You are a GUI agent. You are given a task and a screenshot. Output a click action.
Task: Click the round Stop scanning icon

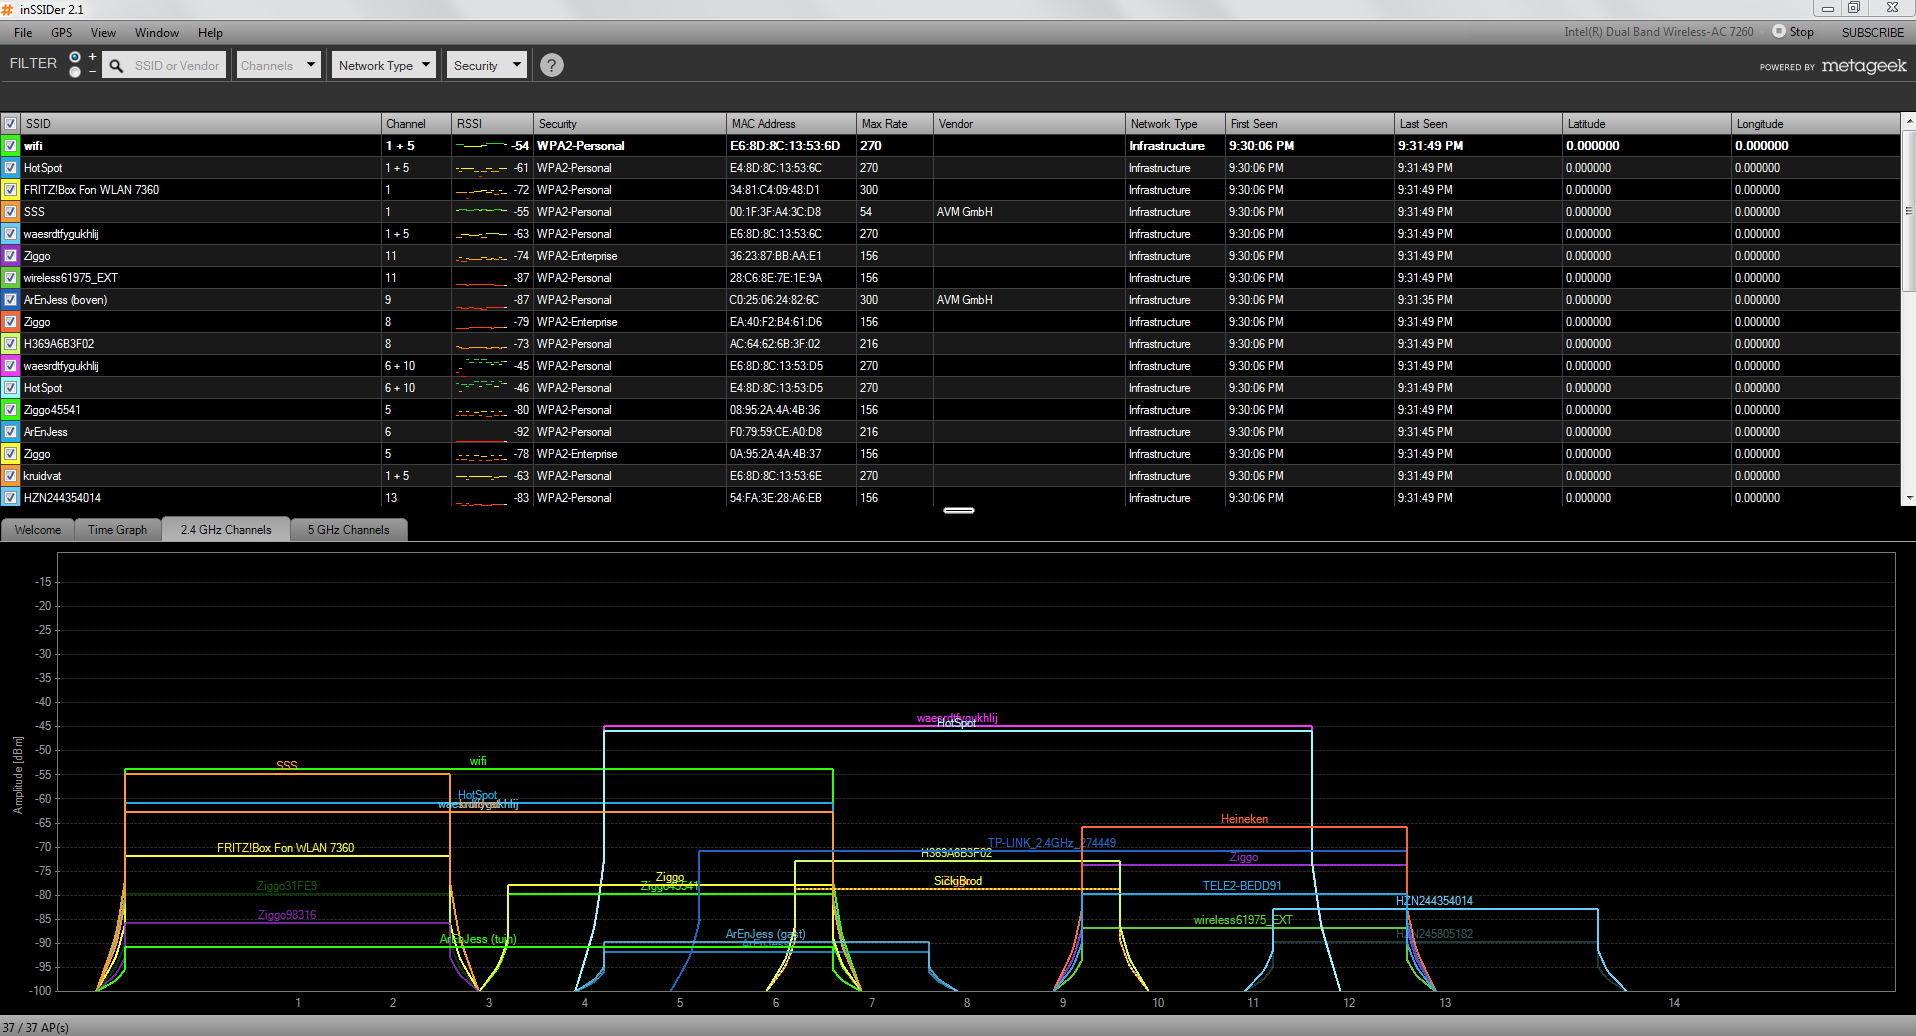coord(1779,31)
